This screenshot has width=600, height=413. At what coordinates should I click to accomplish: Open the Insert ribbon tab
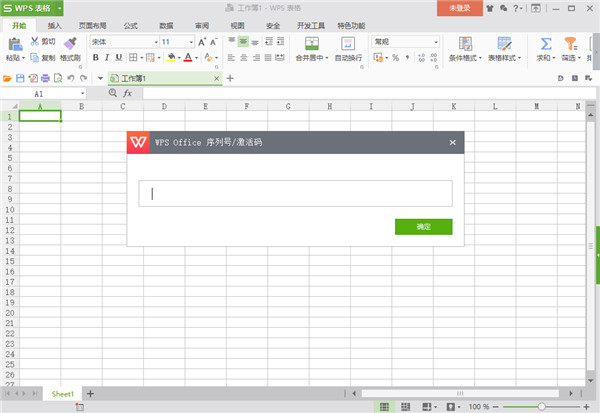(x=54, y=26)
